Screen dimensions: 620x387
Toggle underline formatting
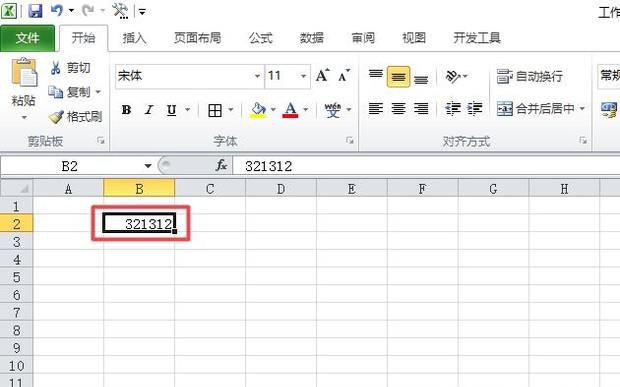[x=172, y=110]
